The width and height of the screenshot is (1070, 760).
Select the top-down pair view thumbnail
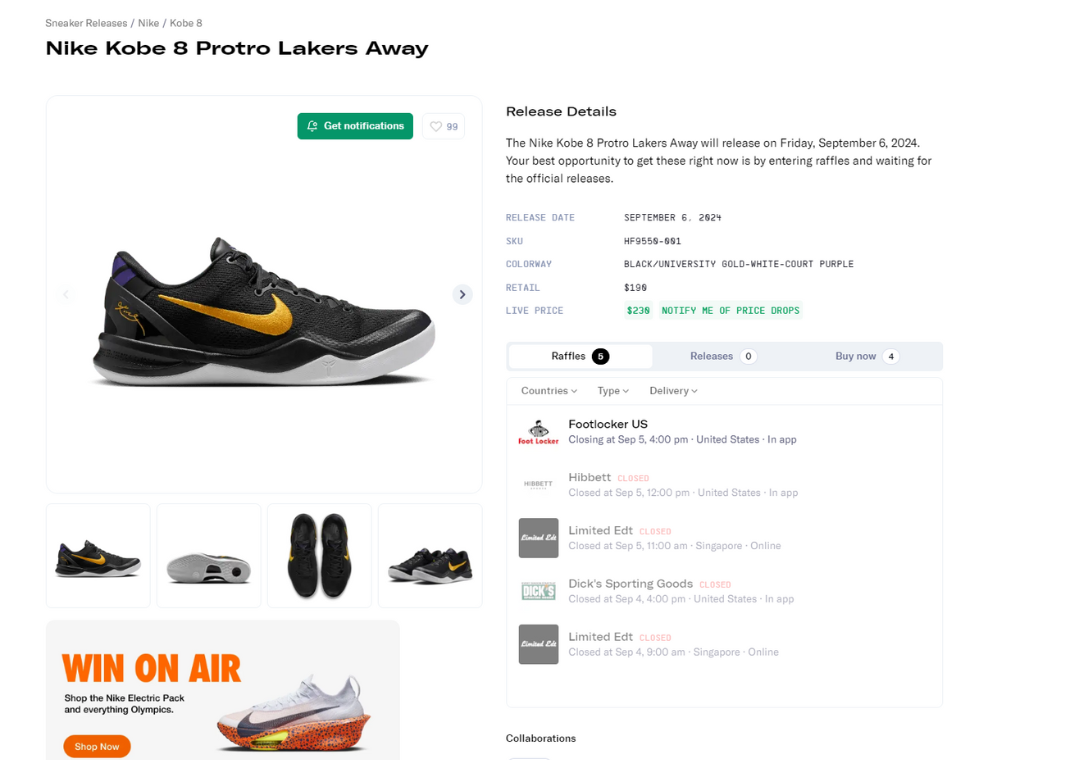pos(319,555)
